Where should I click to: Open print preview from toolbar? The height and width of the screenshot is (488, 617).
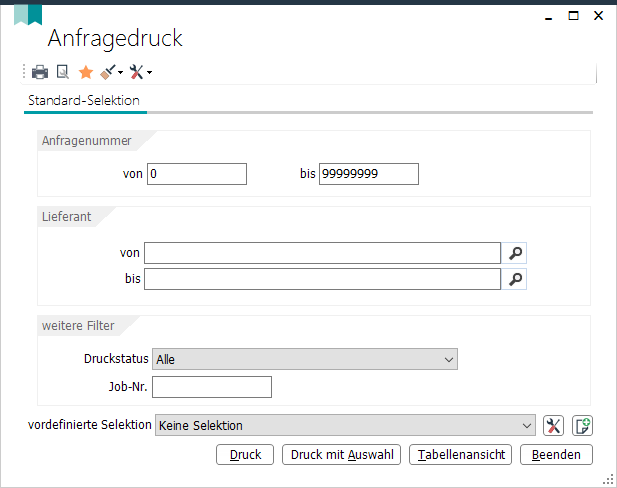pos(63,72)
